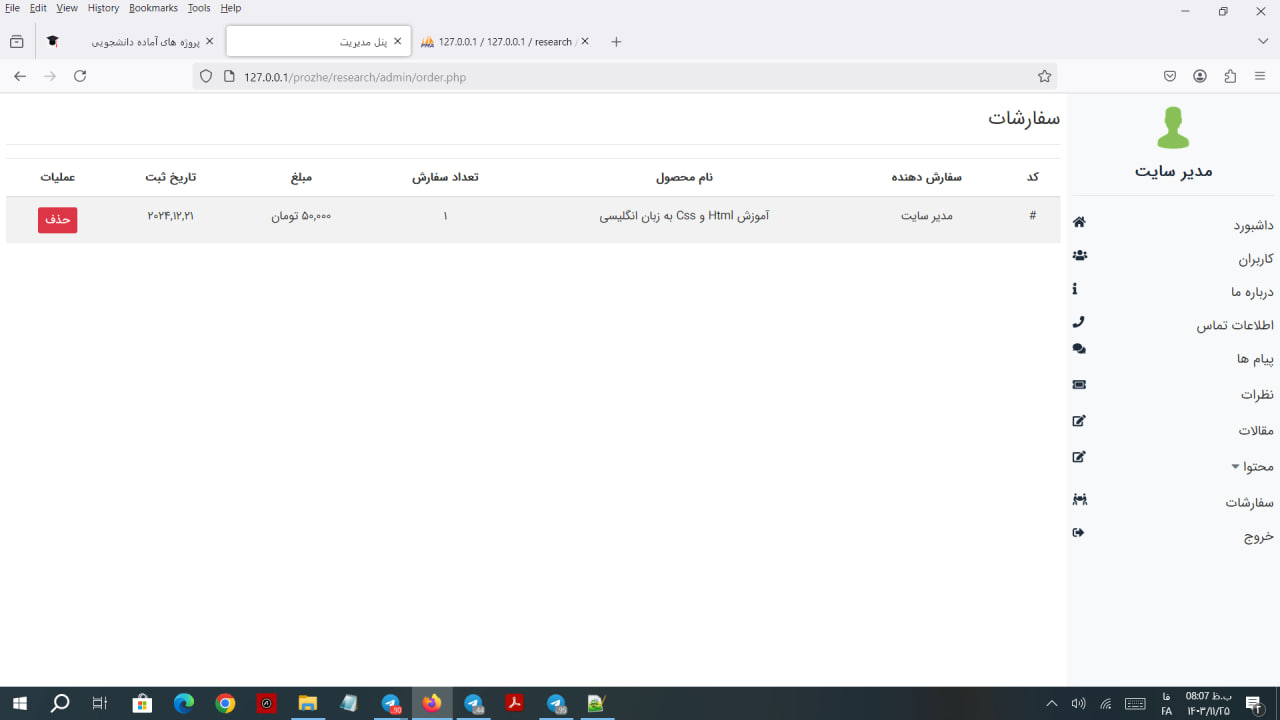1280x720 pixels.
Task: Reload the page using the refresh icon
Action: pos(80,76)
